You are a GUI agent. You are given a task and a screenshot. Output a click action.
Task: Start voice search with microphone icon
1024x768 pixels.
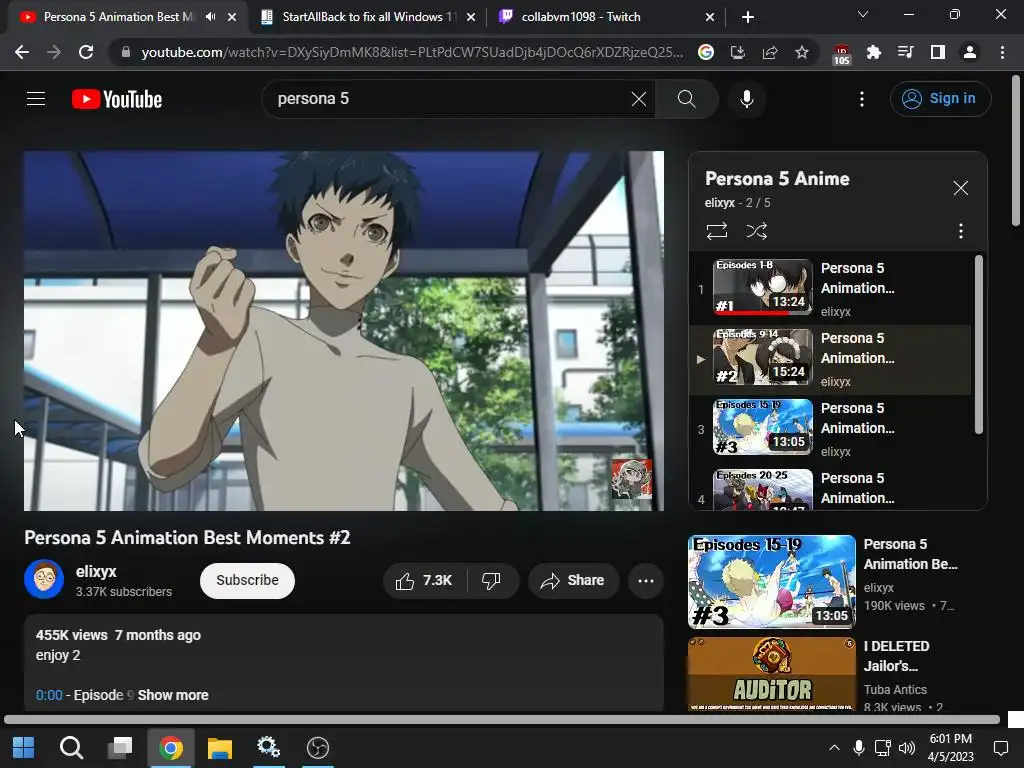tap(747, 99)
